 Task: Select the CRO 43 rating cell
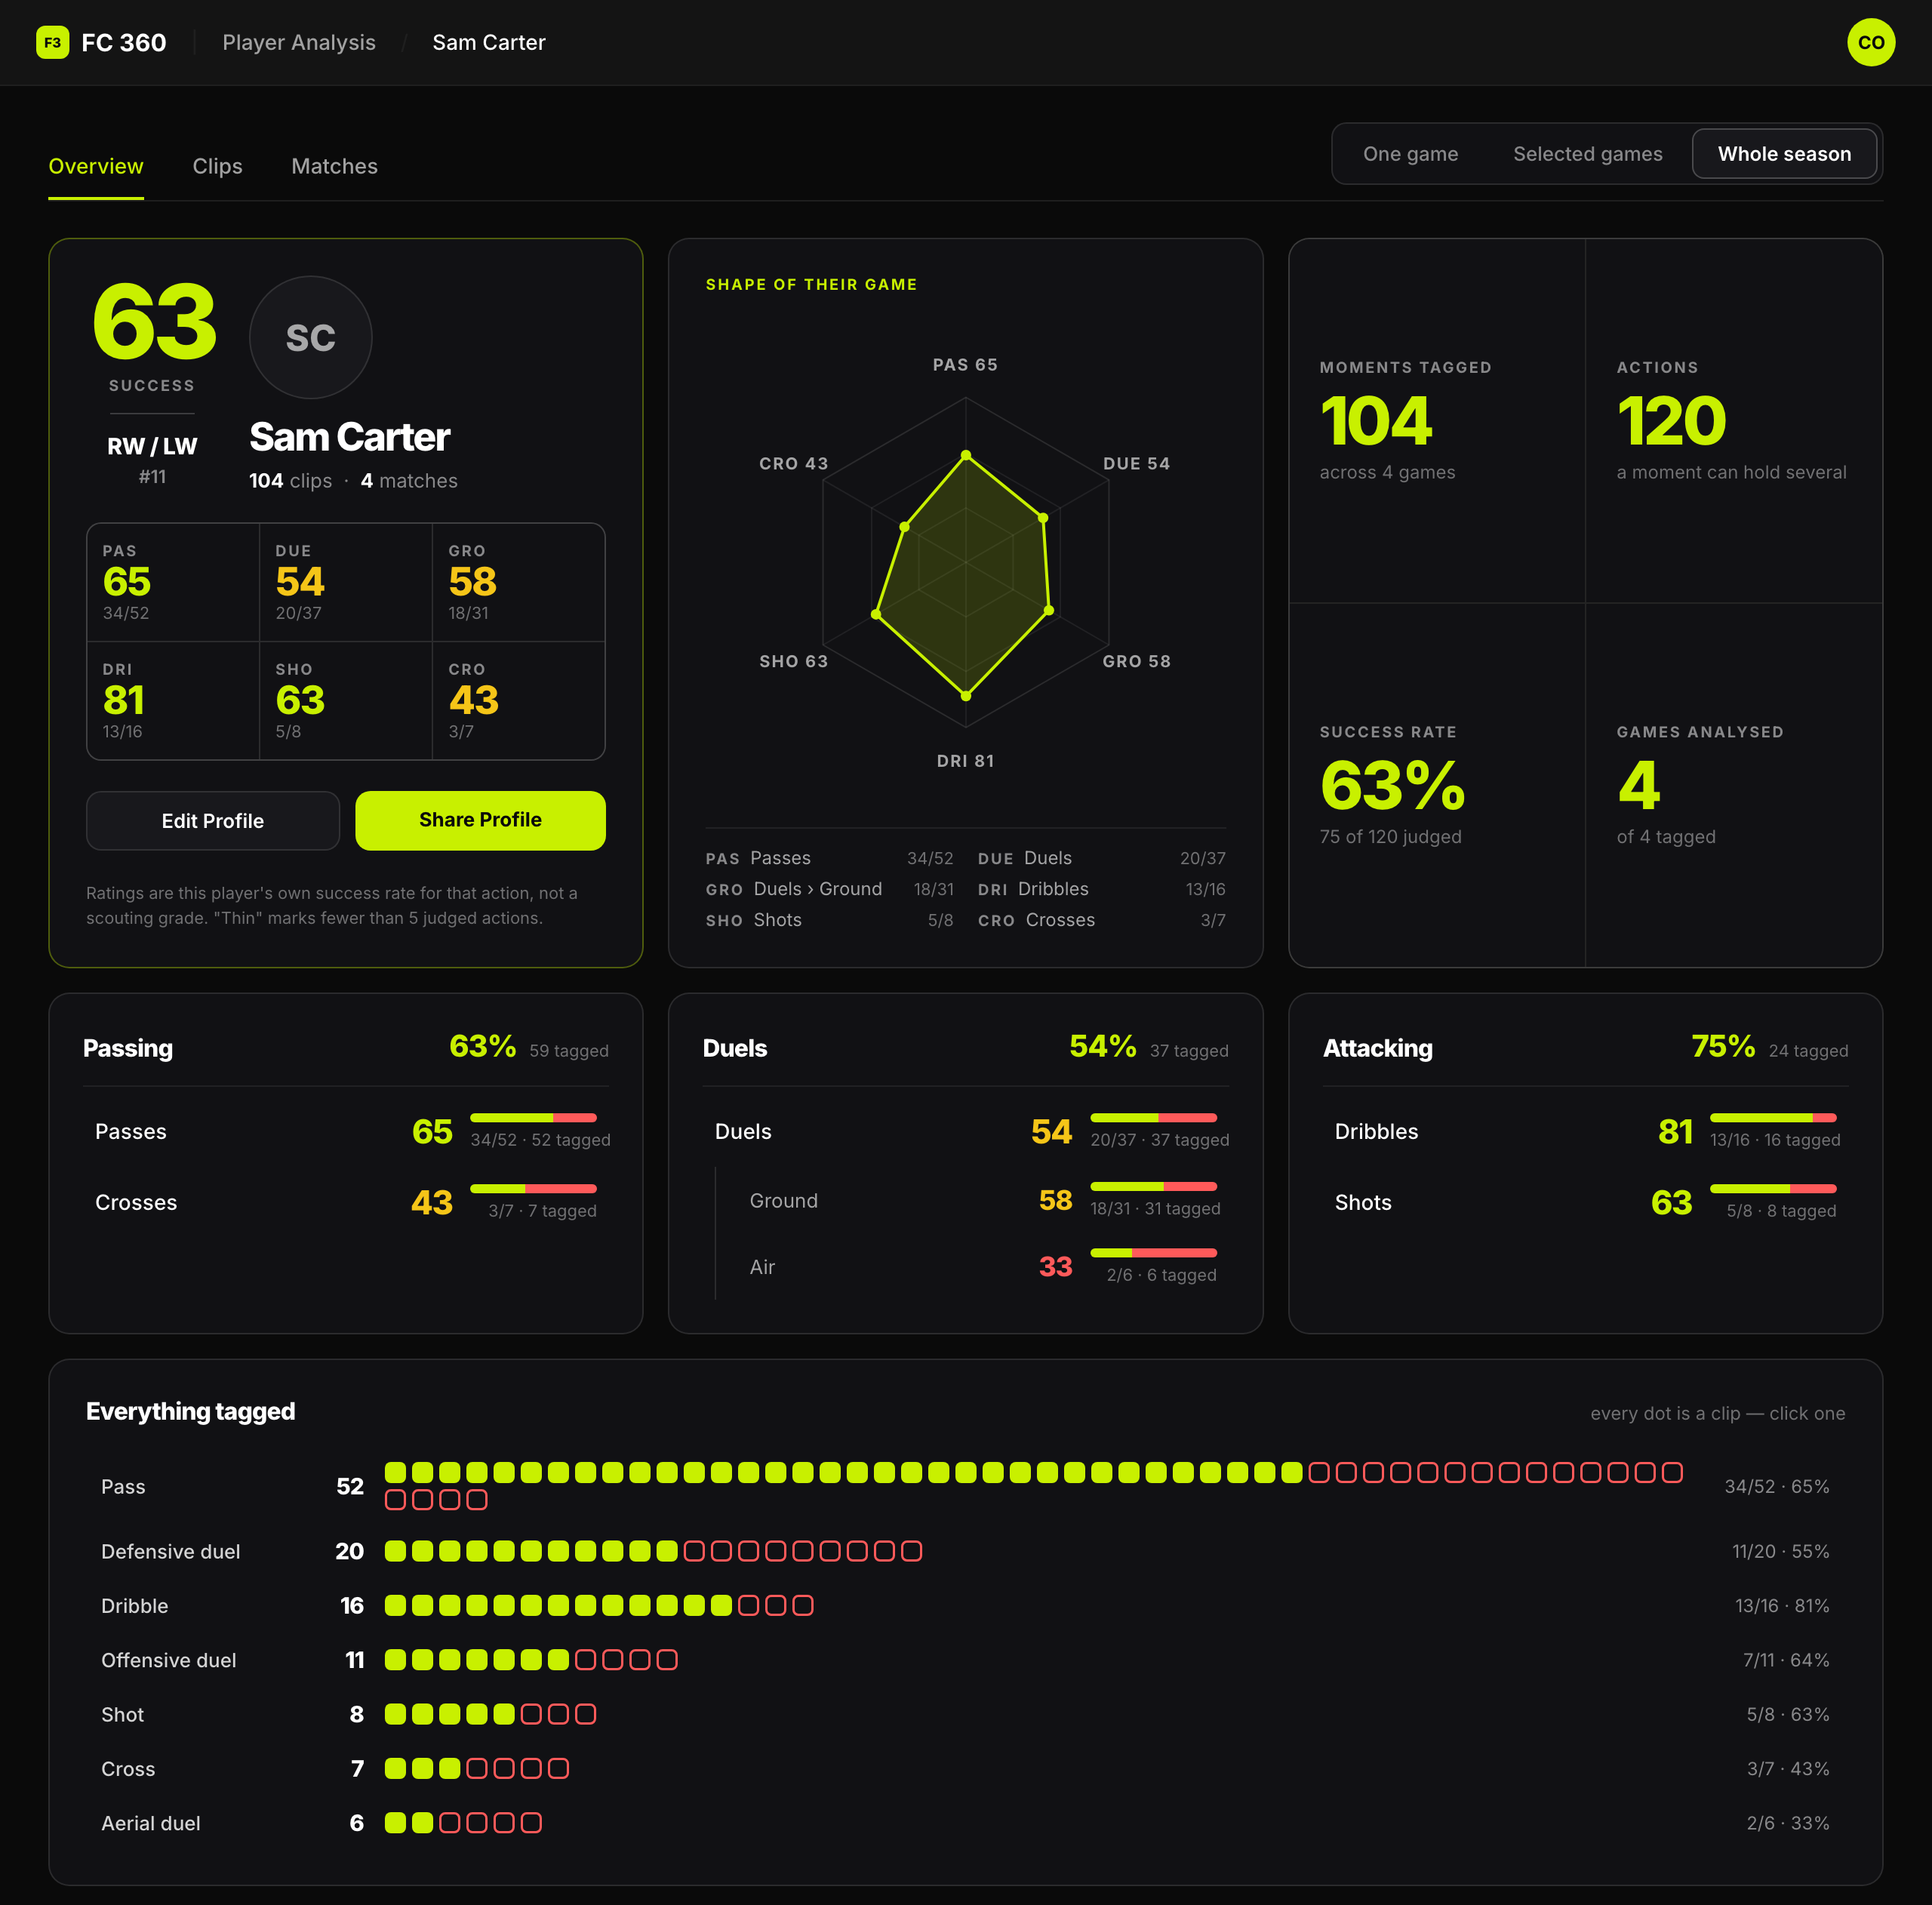click(519, 700)
